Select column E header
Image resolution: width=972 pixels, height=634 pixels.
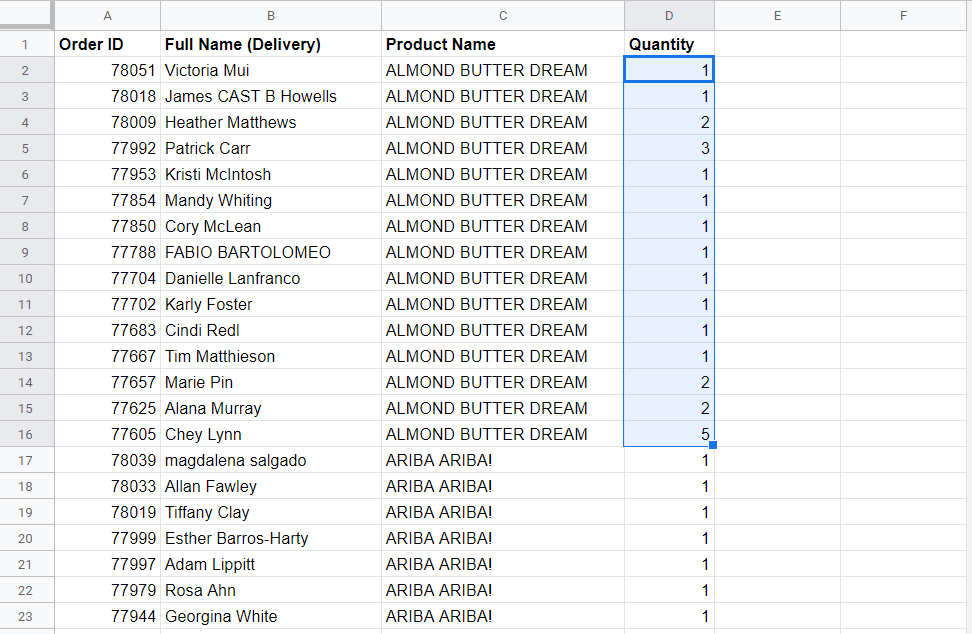point(777,15)
